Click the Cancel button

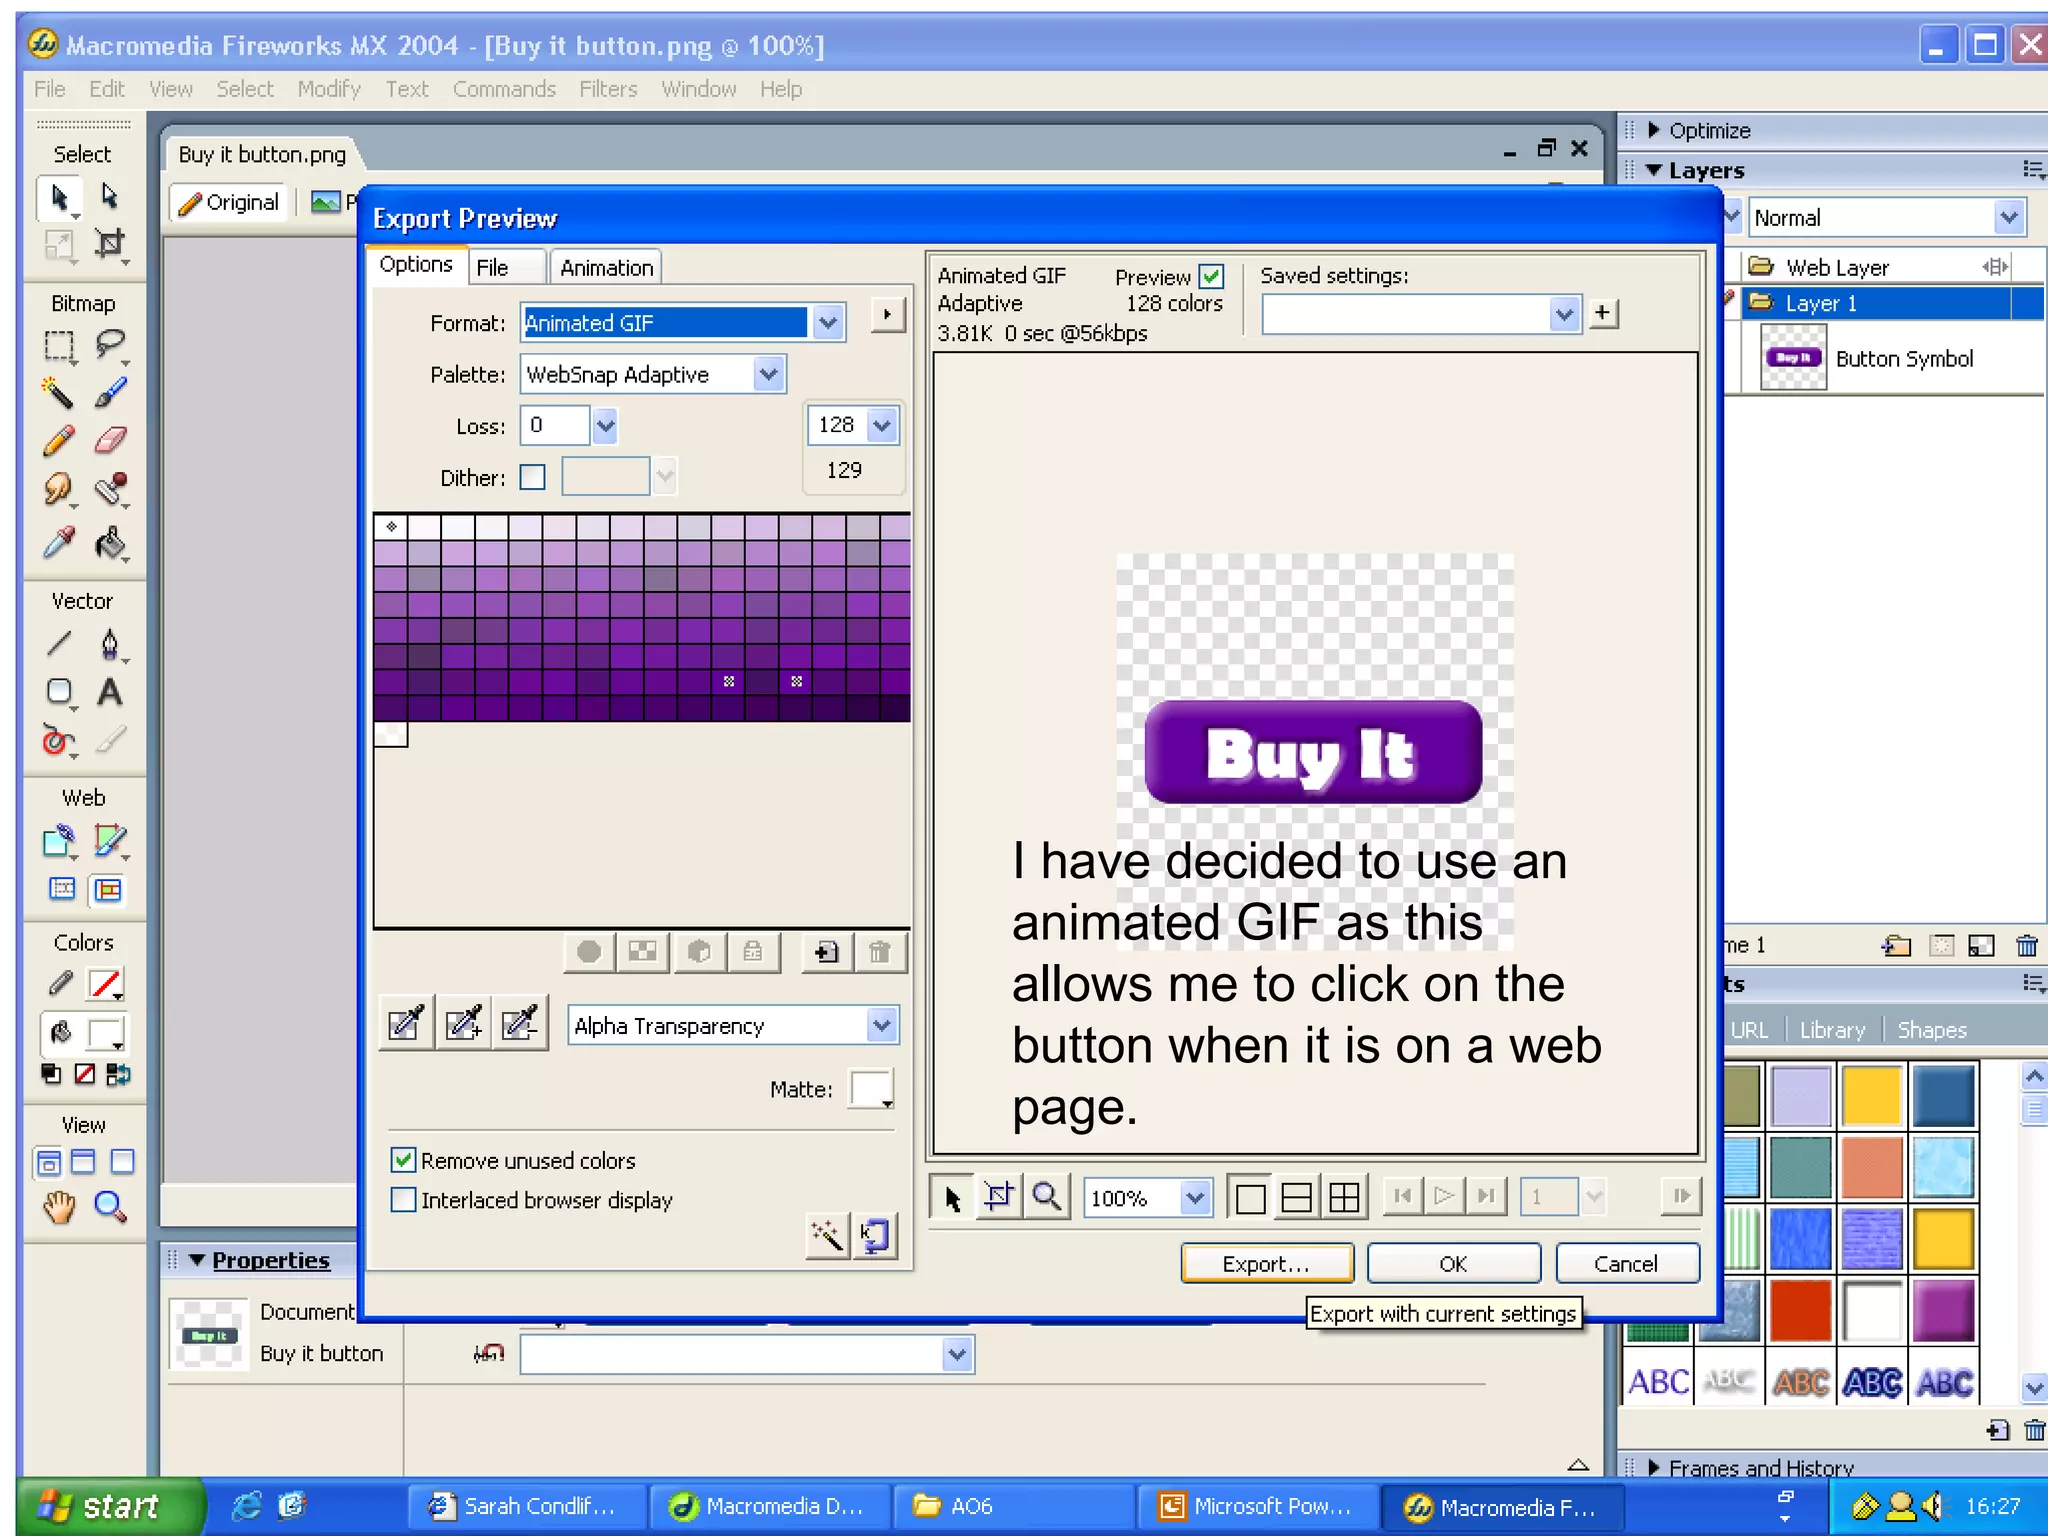[x=1627, y=1263]
